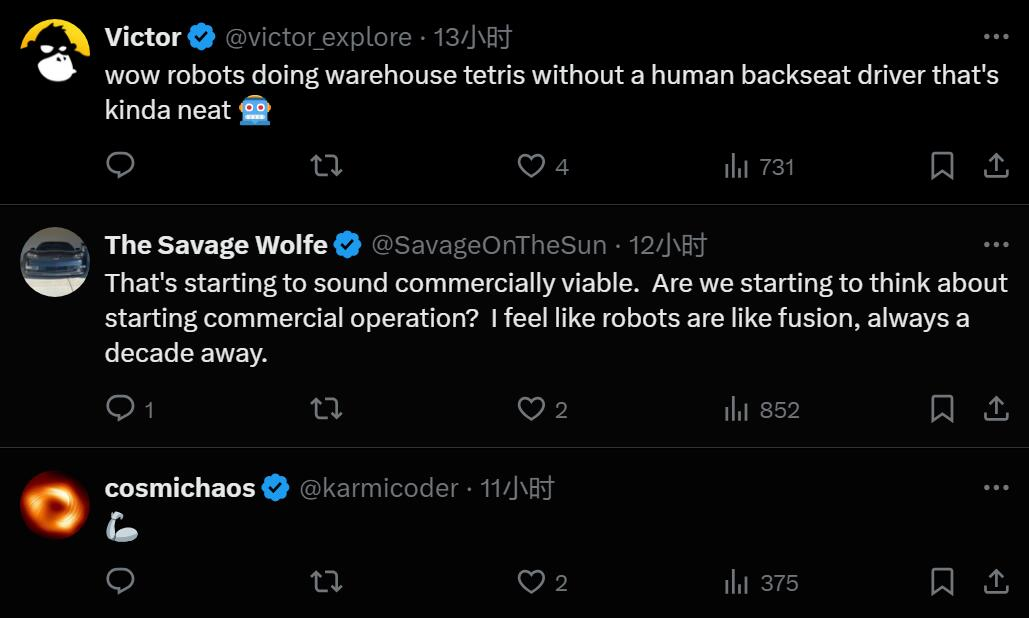Open more options menu on Victor's tweet
The image size is (1029, 618).
(996, 37)
